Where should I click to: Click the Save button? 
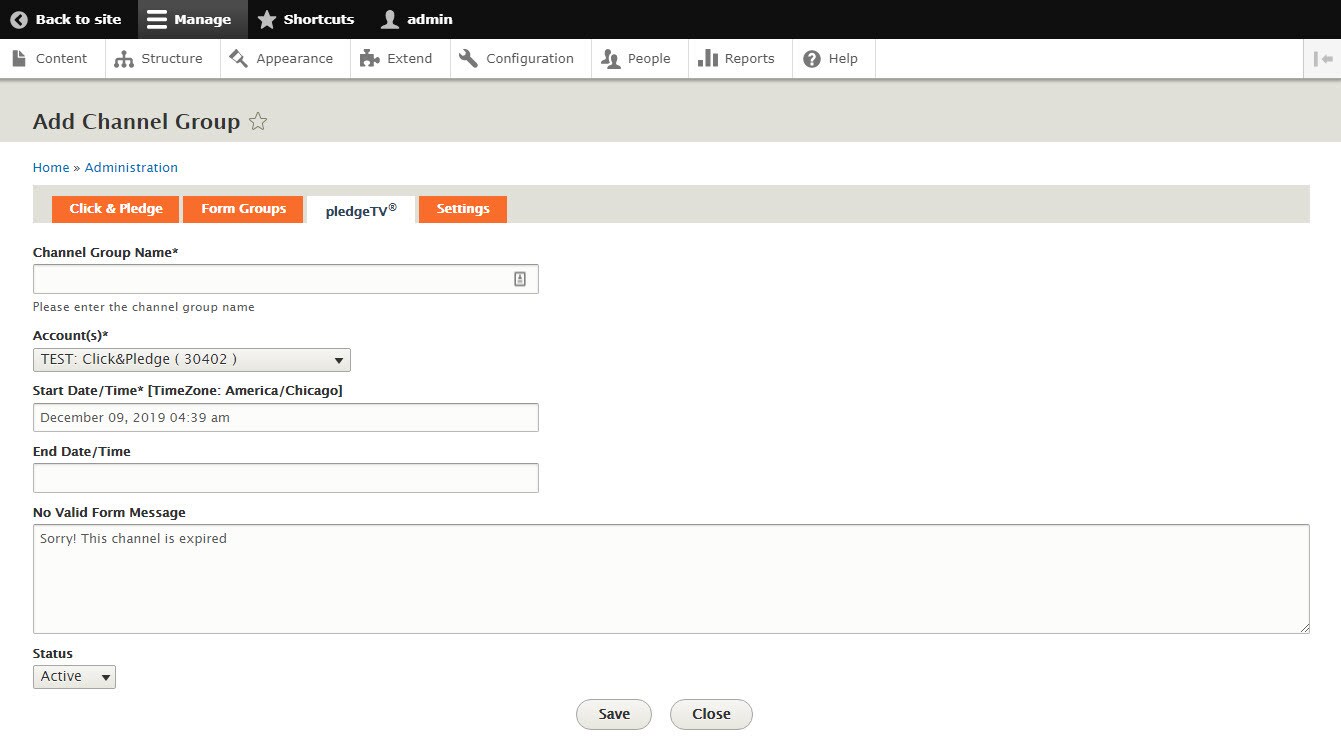coord(614,714)
